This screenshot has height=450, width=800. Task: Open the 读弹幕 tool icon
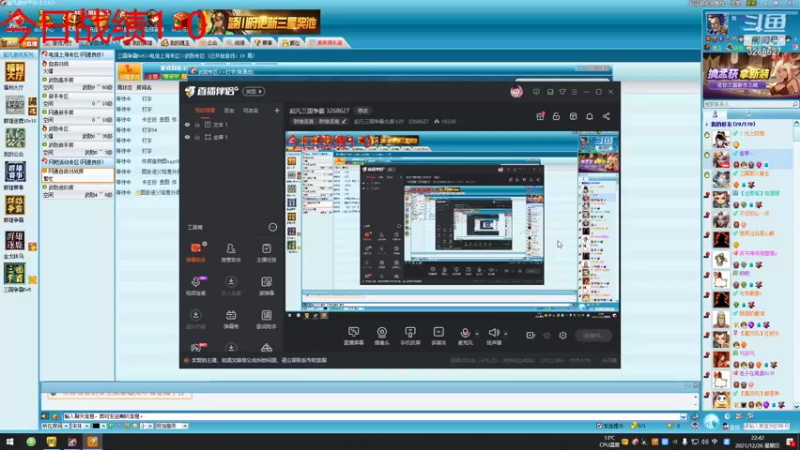[x=266, y=286]
